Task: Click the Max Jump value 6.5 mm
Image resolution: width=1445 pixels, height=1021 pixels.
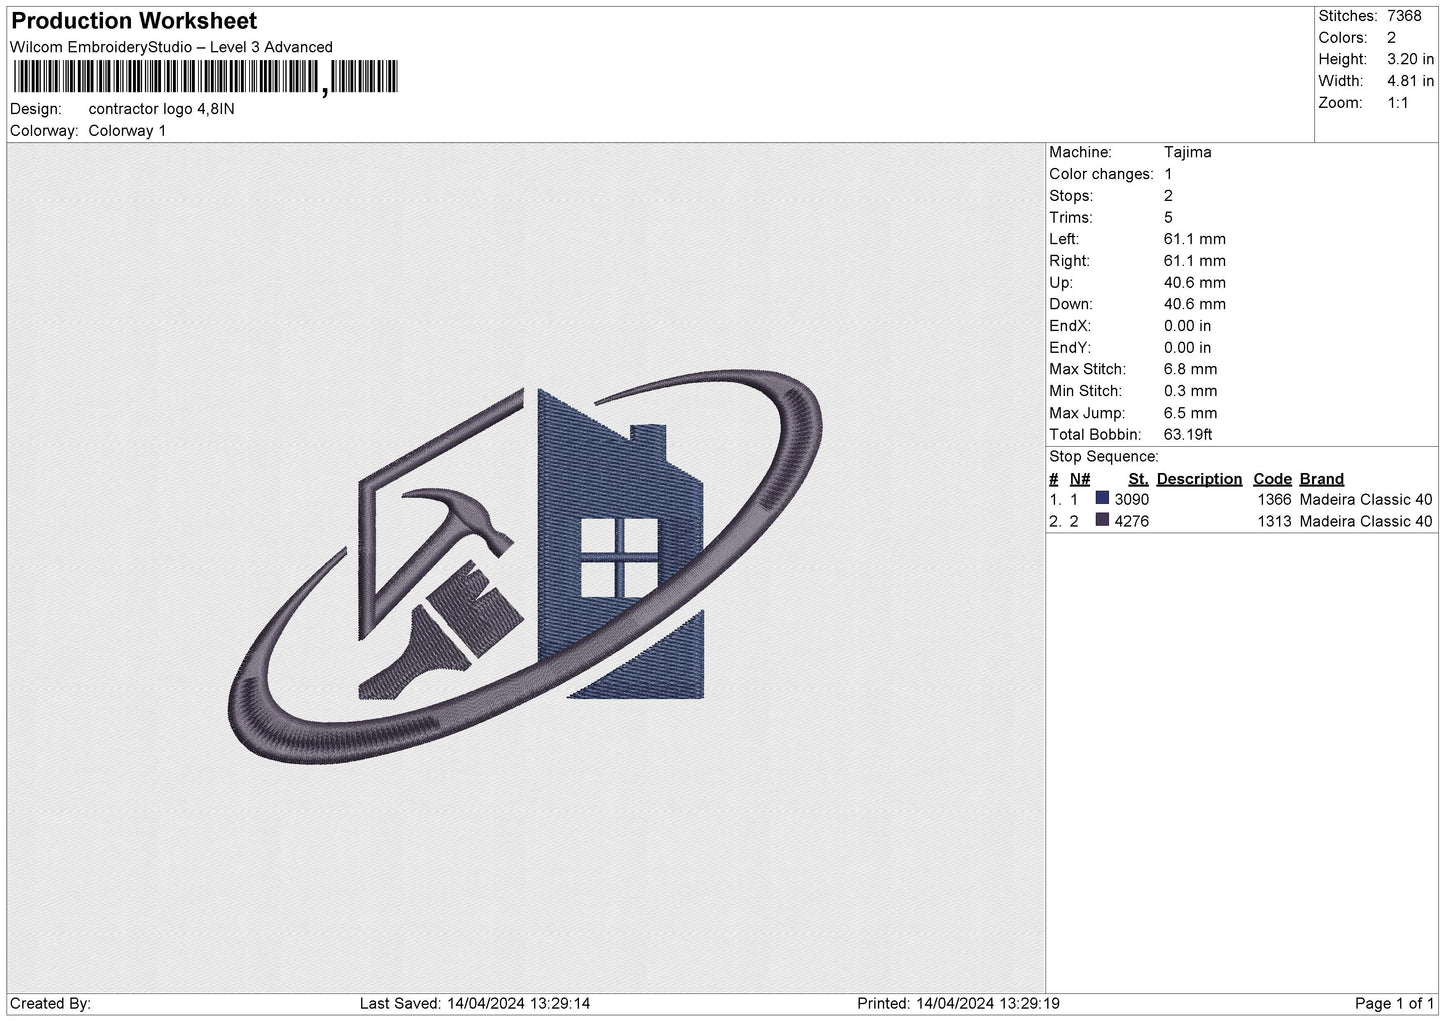Action: click(x=1191, y=413)
